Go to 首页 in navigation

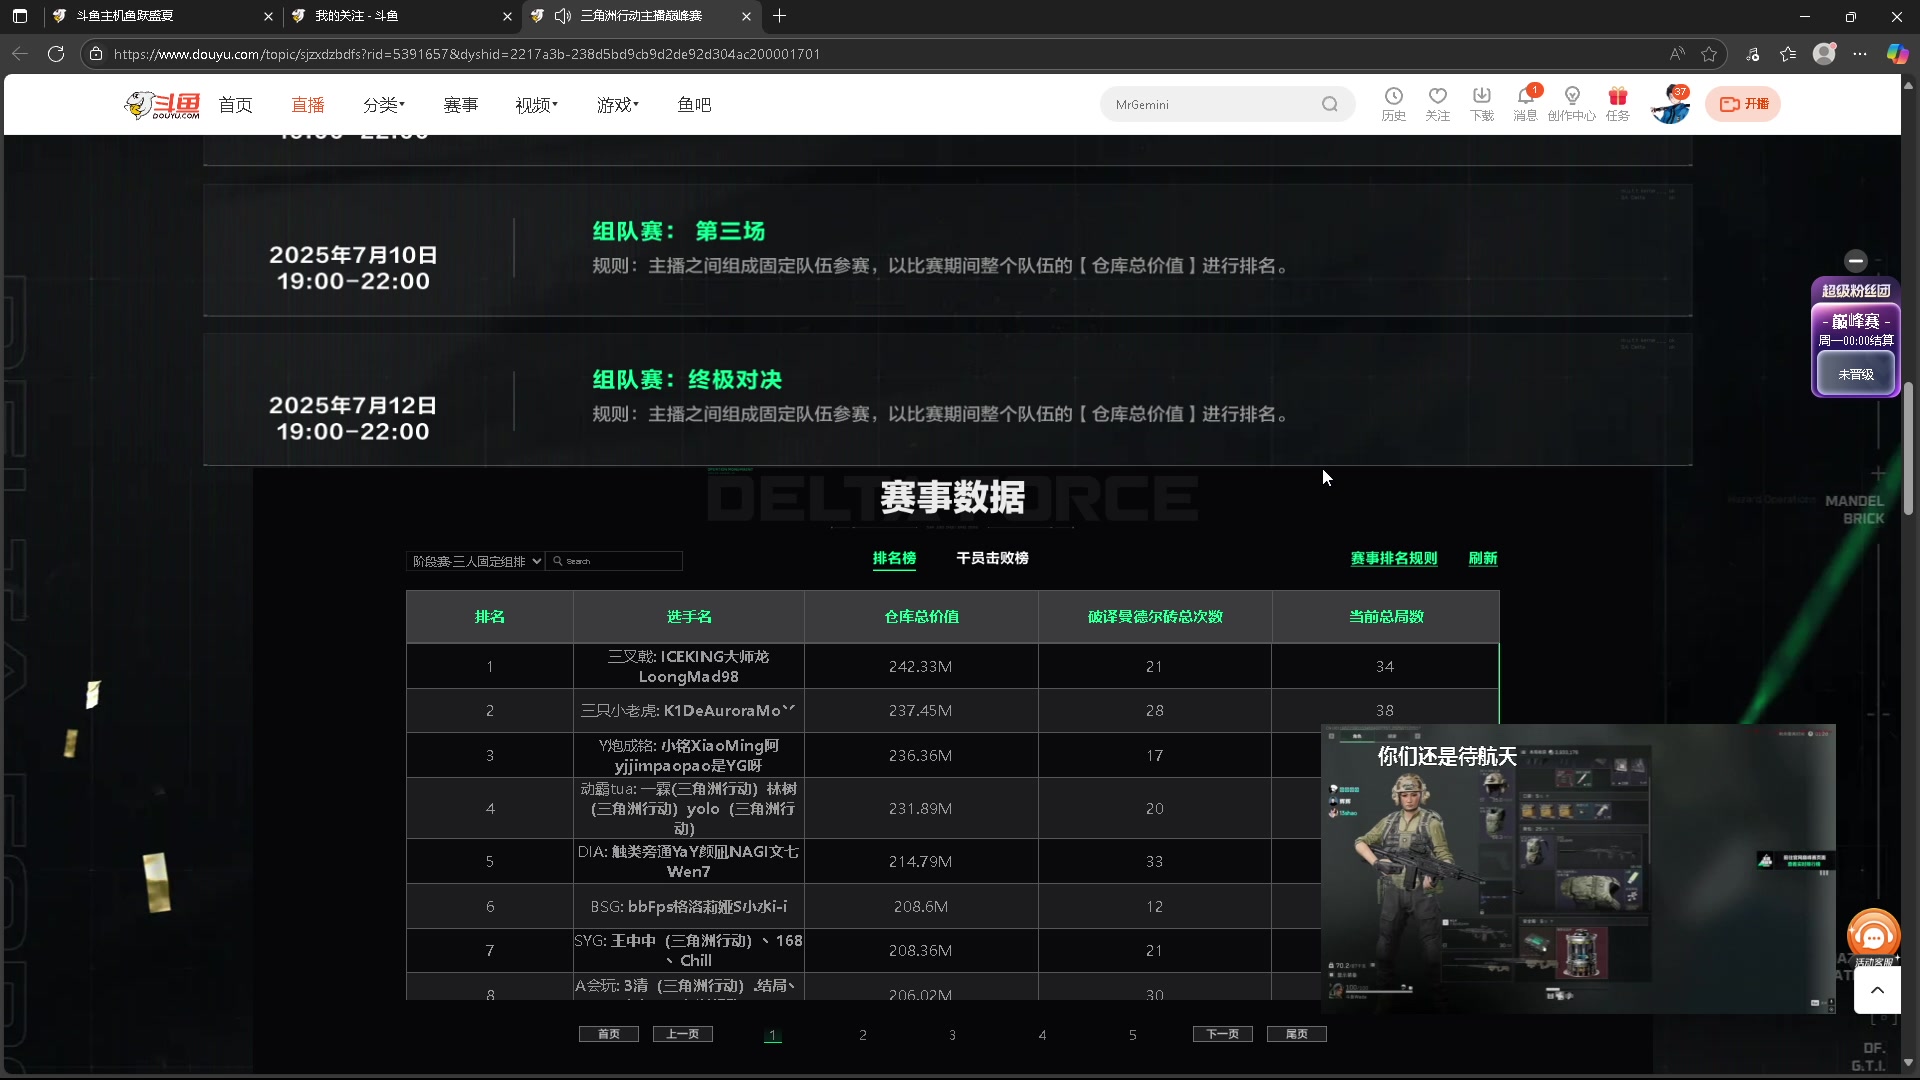pyautogui.click(x=235, y=105)
